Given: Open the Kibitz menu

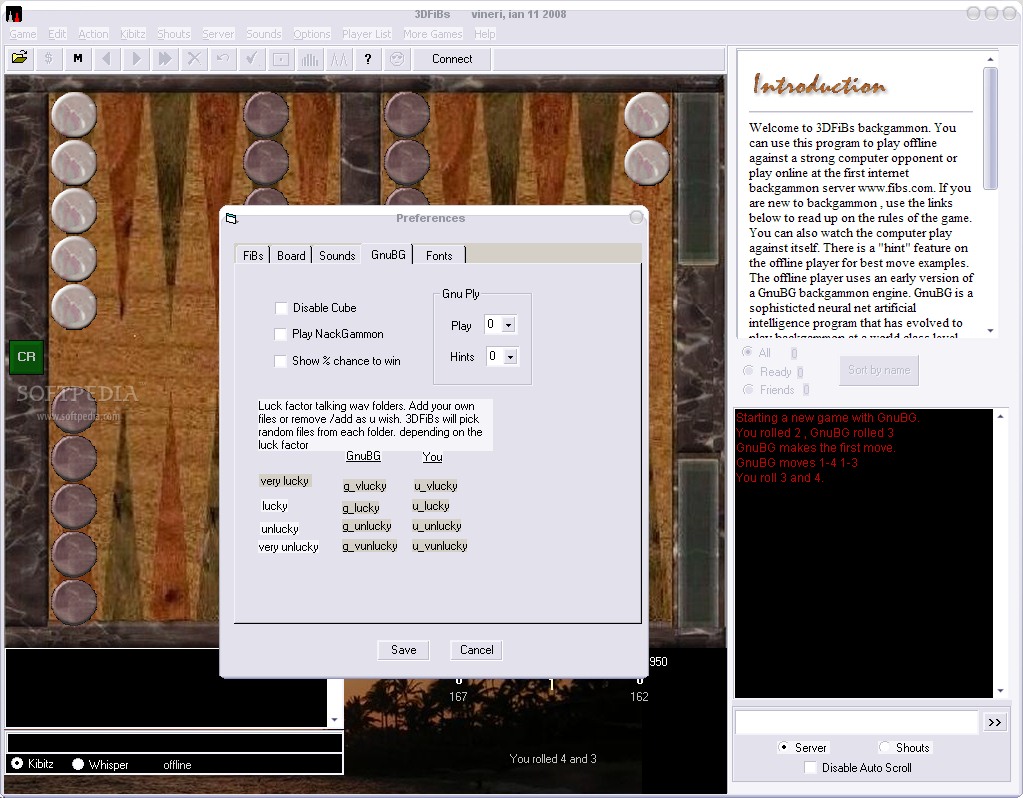Looking at the screenshot, I should pos(133,34).
